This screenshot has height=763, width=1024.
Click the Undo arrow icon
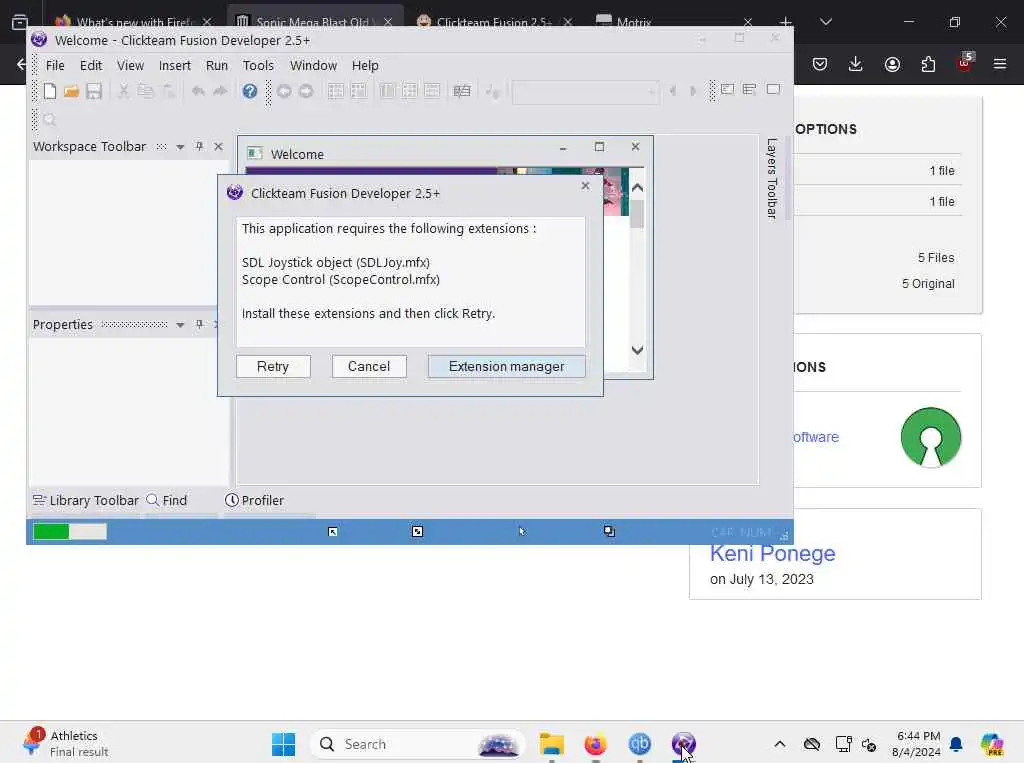pyautogui.click(x=199, y=91)
